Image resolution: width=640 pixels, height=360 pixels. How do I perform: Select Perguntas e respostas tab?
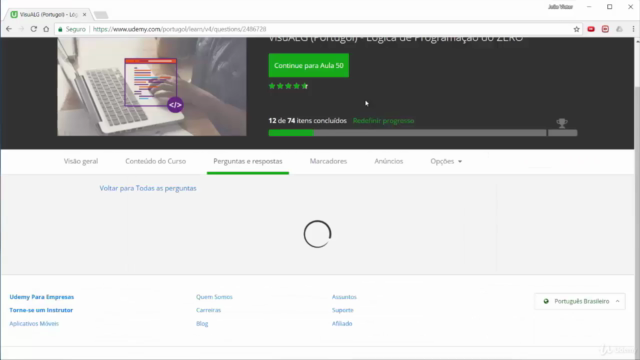coord(248,161)
